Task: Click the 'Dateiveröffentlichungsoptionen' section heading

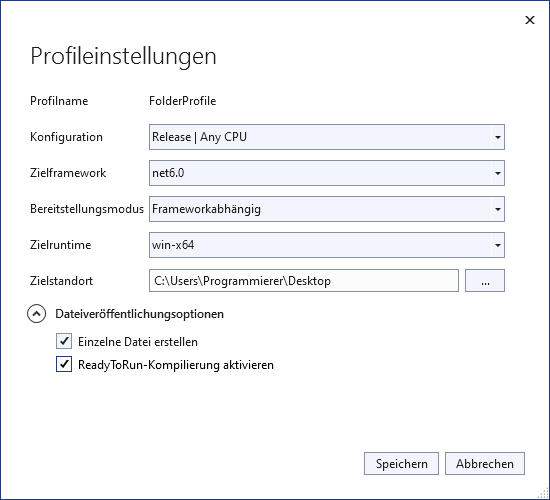Action: [x=140, y=314]
